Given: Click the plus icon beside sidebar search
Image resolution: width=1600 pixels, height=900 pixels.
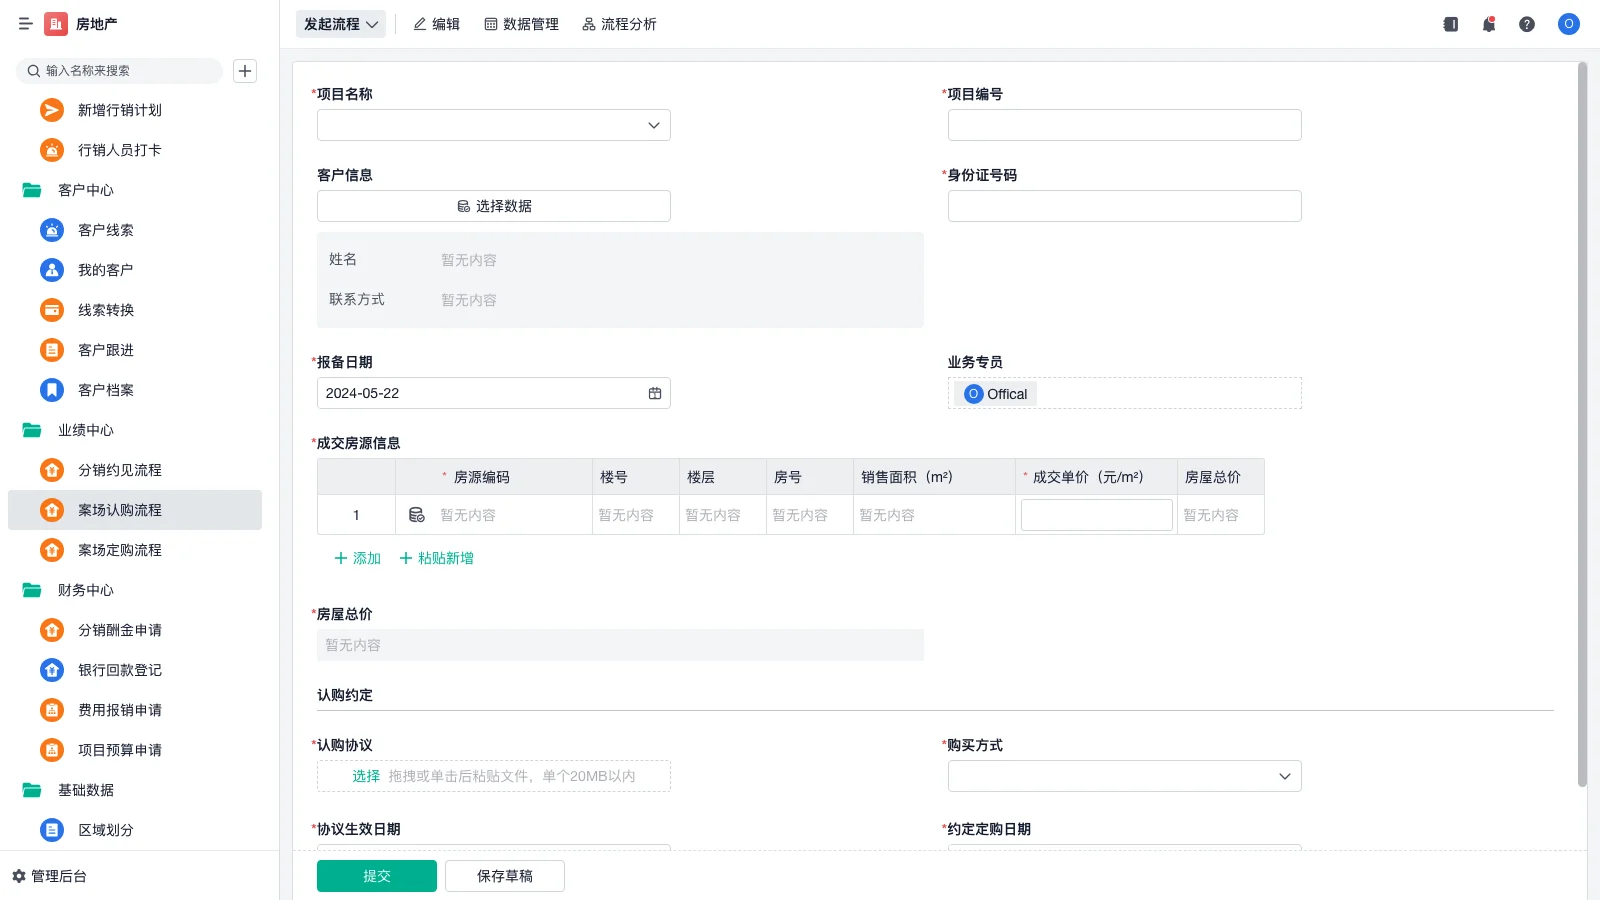Looking at the screenshot, I should pos(245,71).
